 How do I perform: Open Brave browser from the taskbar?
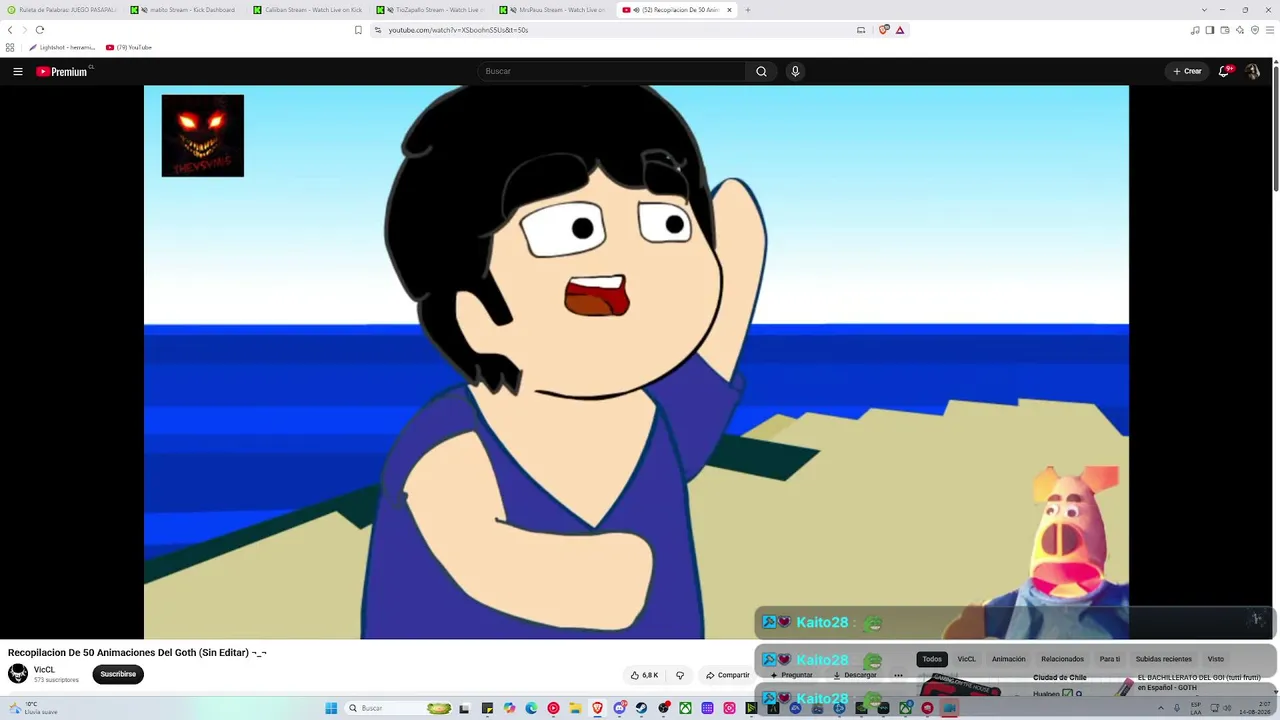(x=597, y=708)
